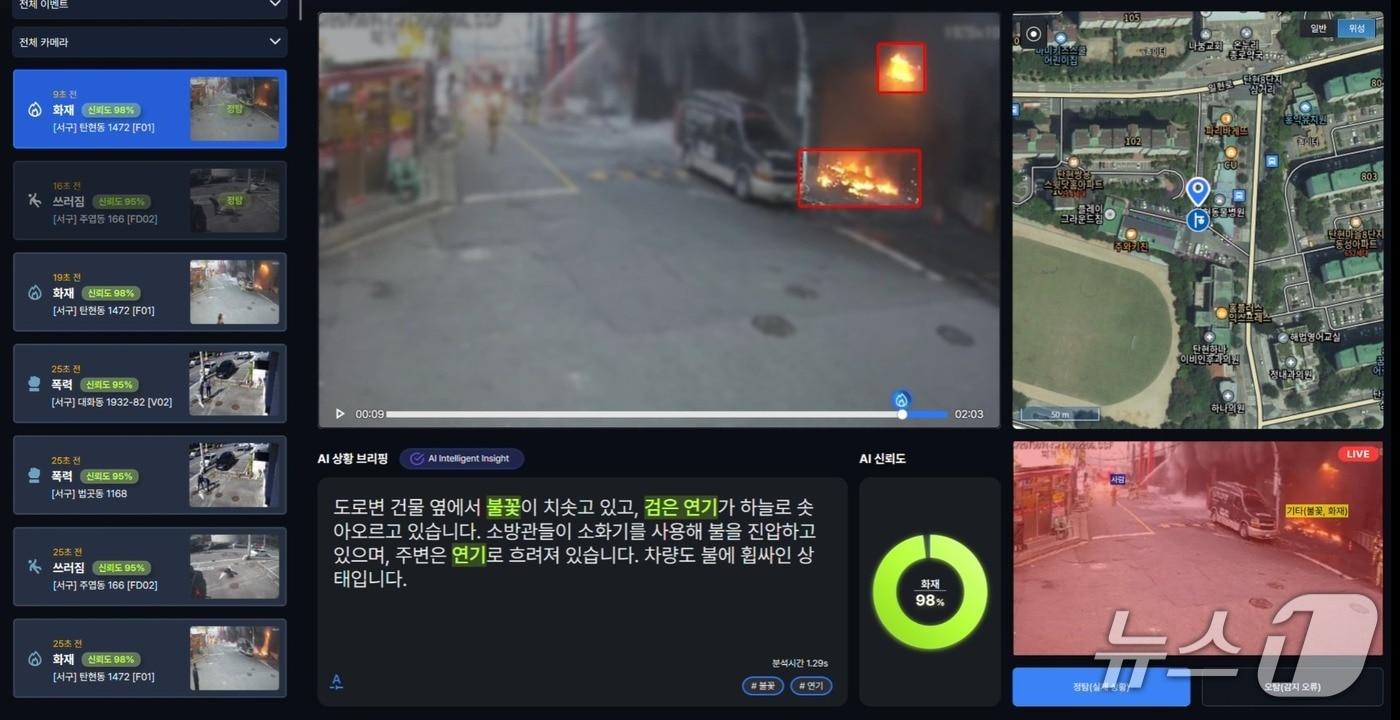Click the #연기 hashtag tag
The width and height of the screenshot is (1400, 720).
(x=811, y=686)
